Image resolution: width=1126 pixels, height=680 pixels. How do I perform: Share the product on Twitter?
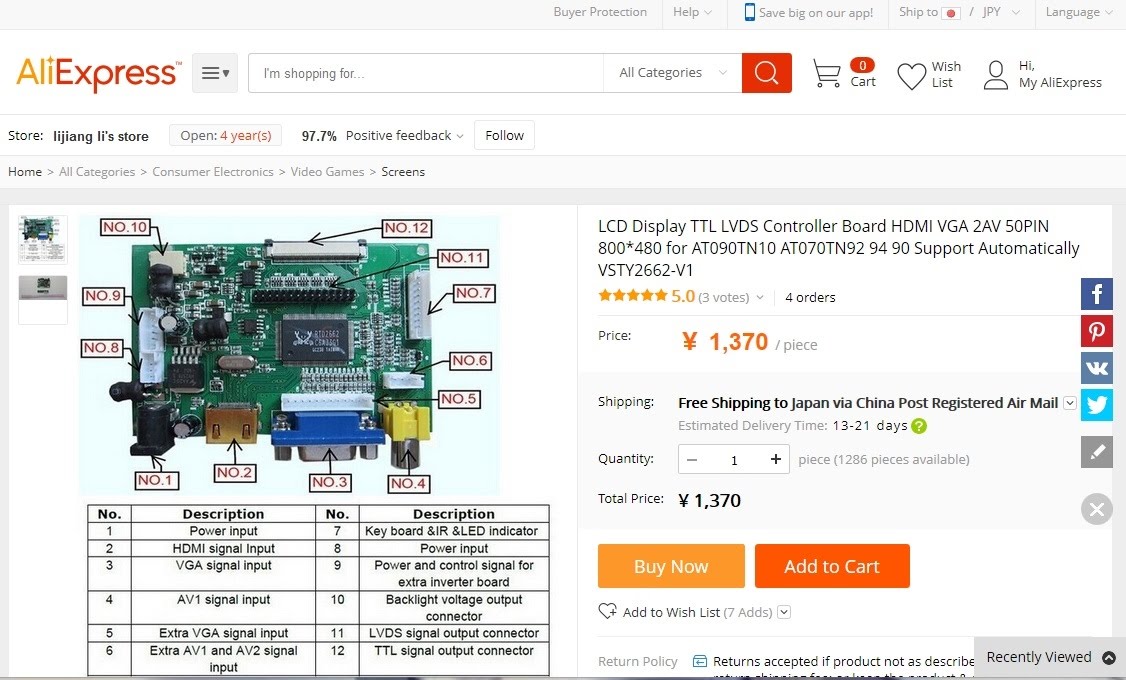pyautogui.click(x=1097, y=405)
